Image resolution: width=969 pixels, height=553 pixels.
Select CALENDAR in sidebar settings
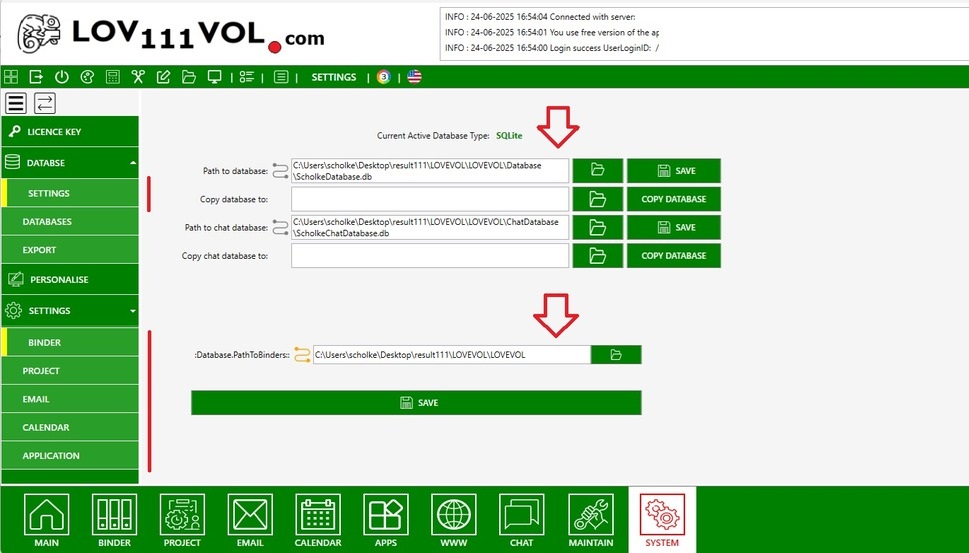point(70,427)
